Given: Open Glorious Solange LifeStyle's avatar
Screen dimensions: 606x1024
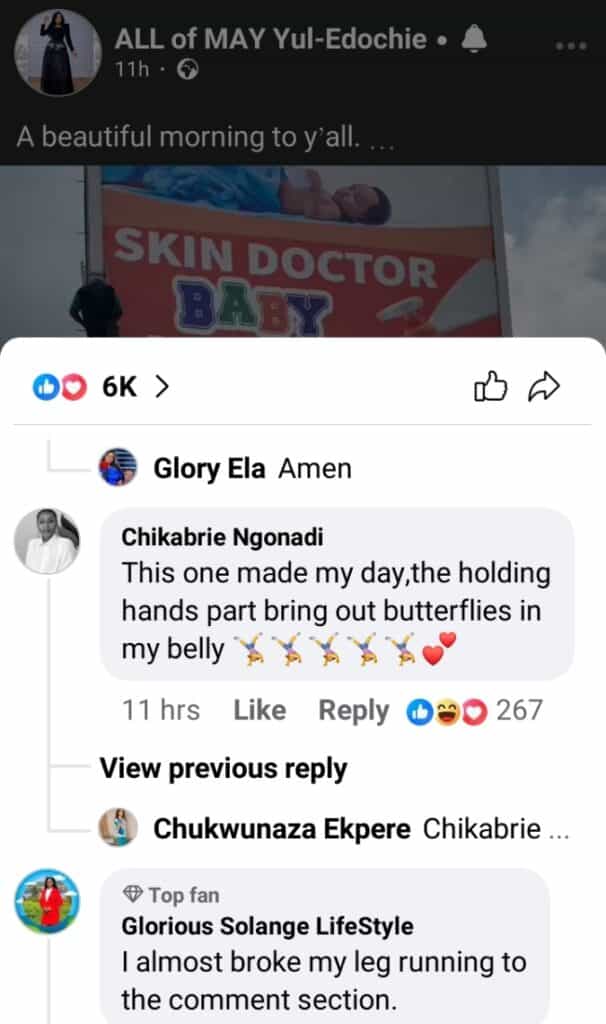Looking at the screenshot, I should [x=46, y=901].
